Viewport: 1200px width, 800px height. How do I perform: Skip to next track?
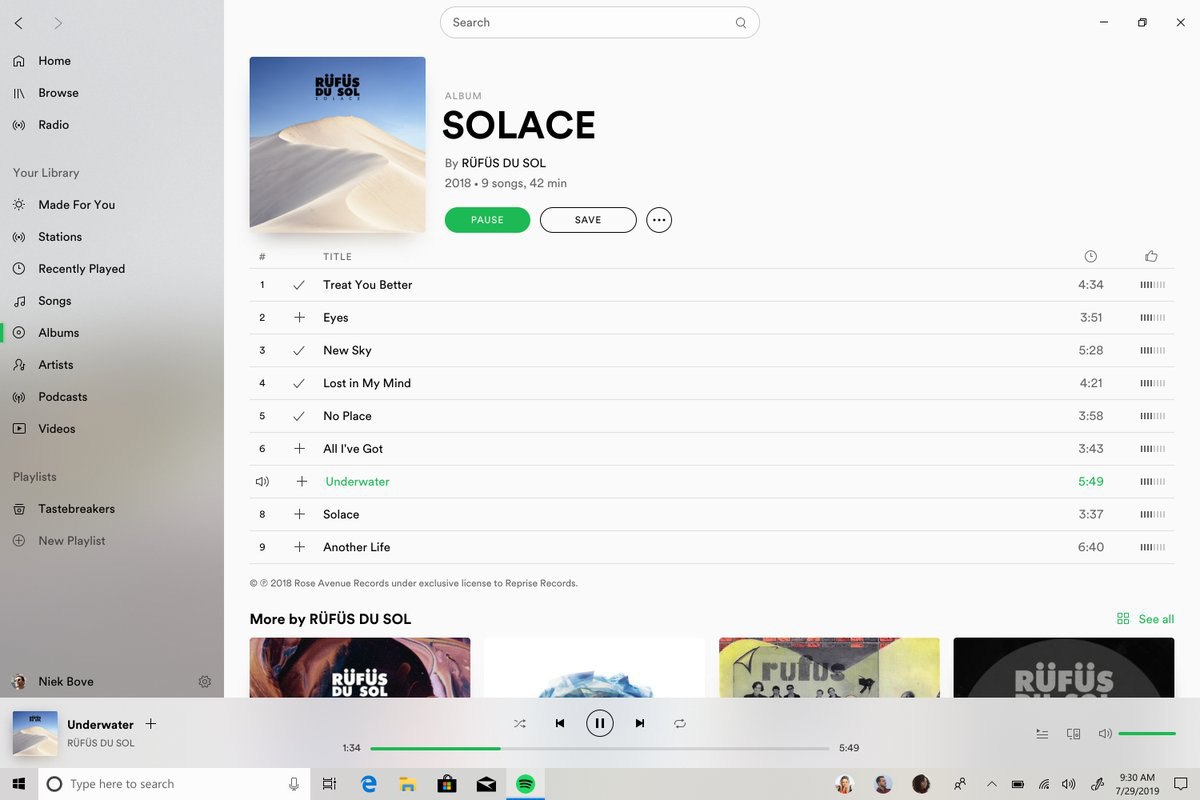click(x=640, y=723)
